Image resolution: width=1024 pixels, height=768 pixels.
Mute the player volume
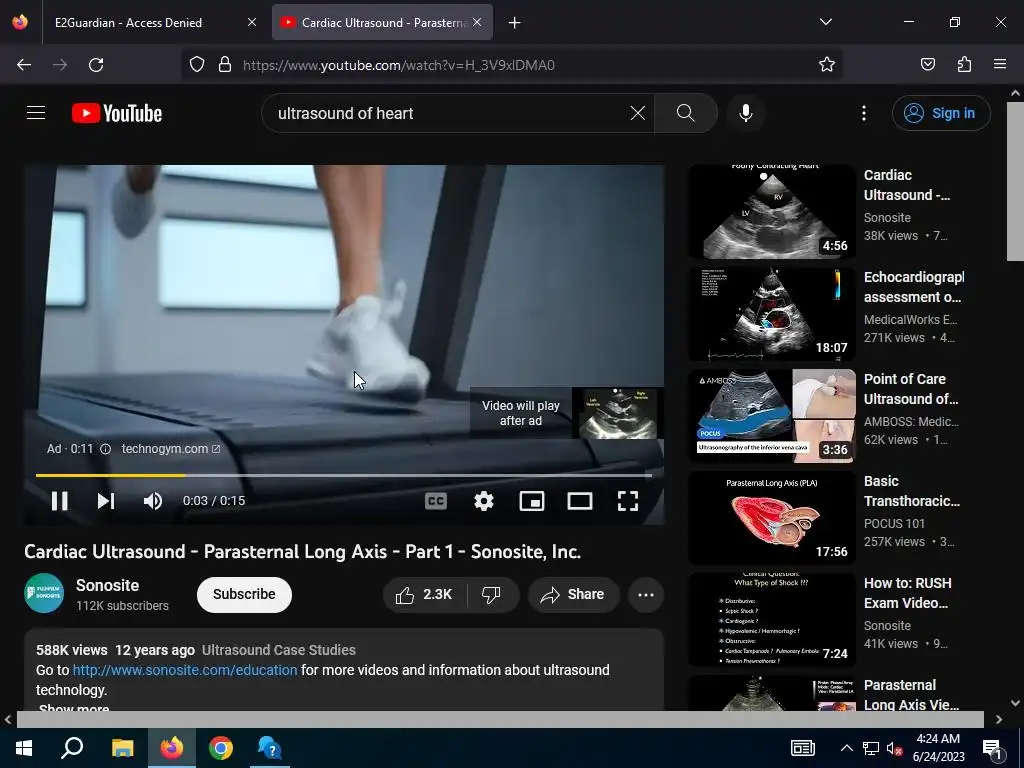point(153,501)
